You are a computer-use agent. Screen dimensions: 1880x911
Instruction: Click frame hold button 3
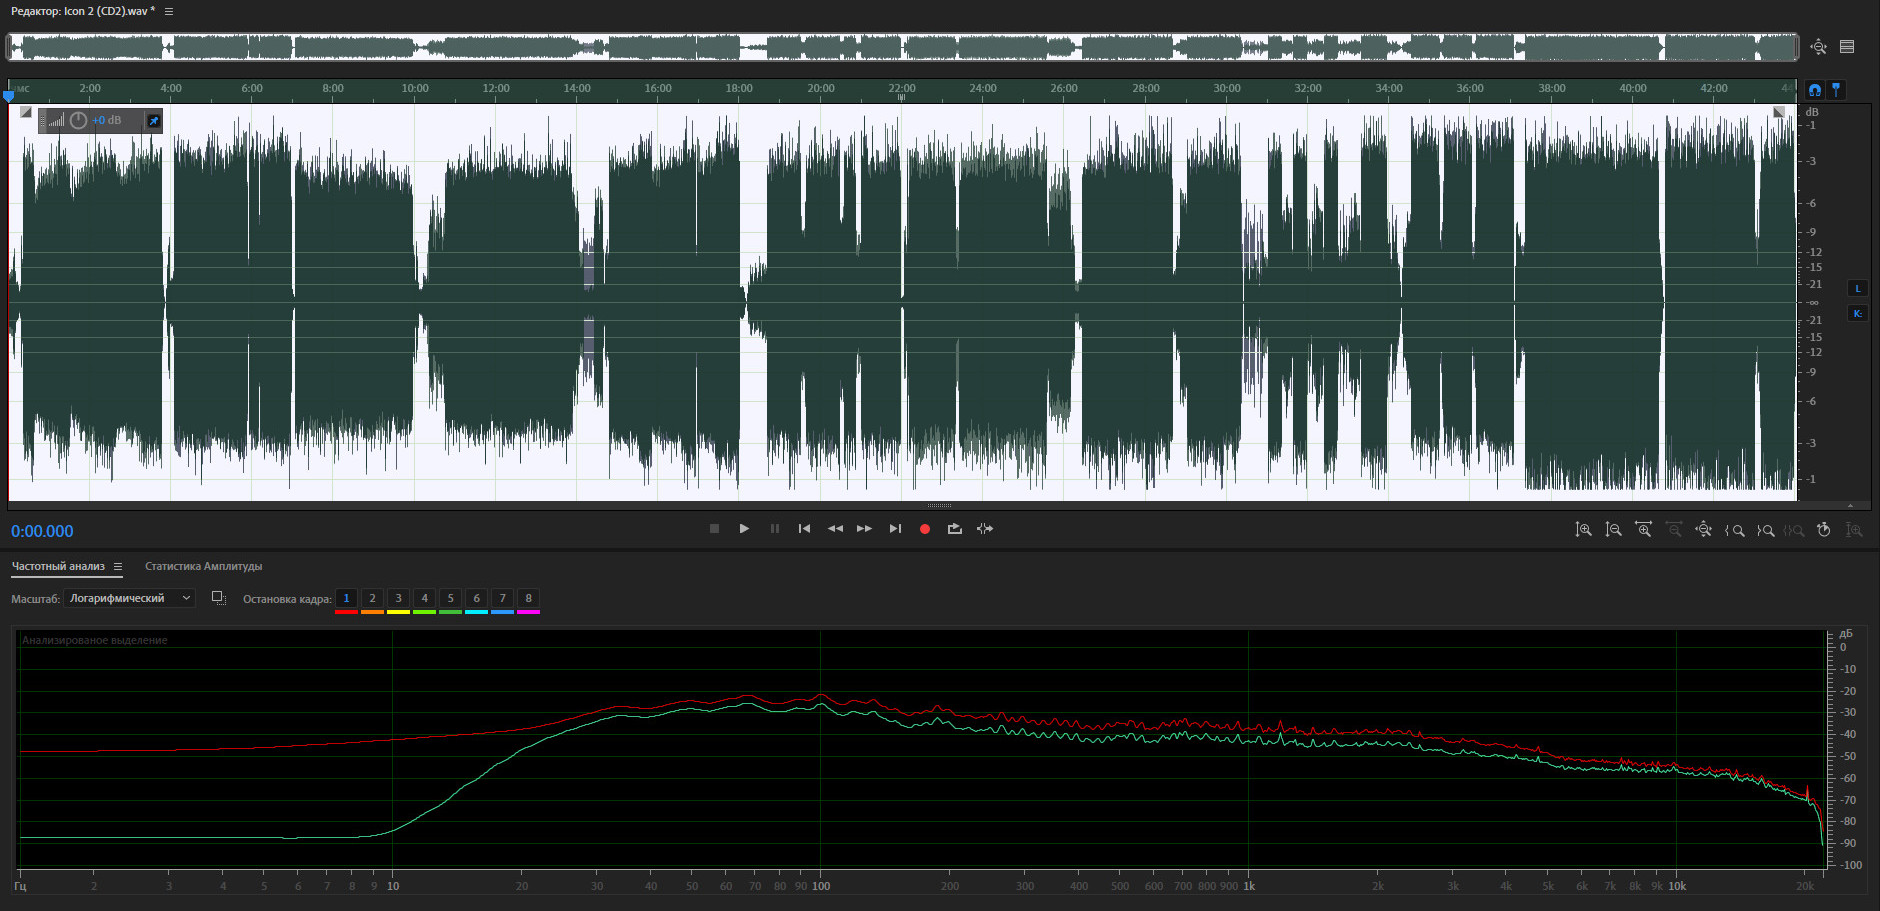click(398, 599)
